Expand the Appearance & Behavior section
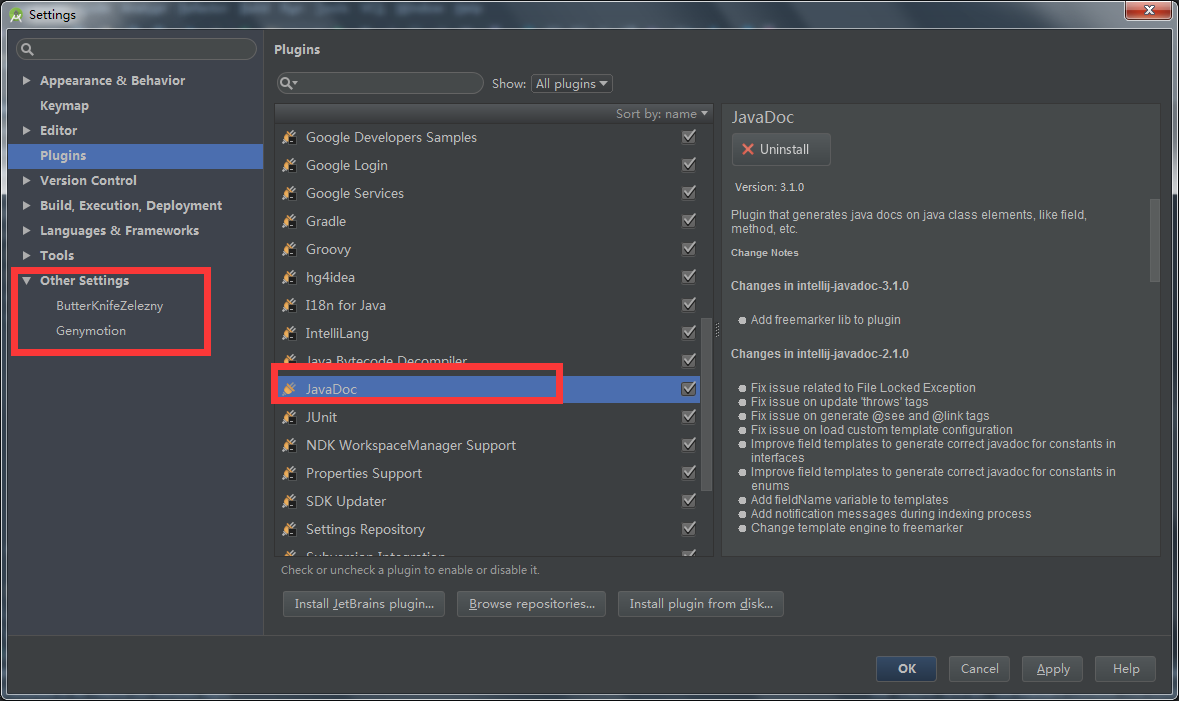This screenshot has width=1179, height=701. click(x=26, y=80)
